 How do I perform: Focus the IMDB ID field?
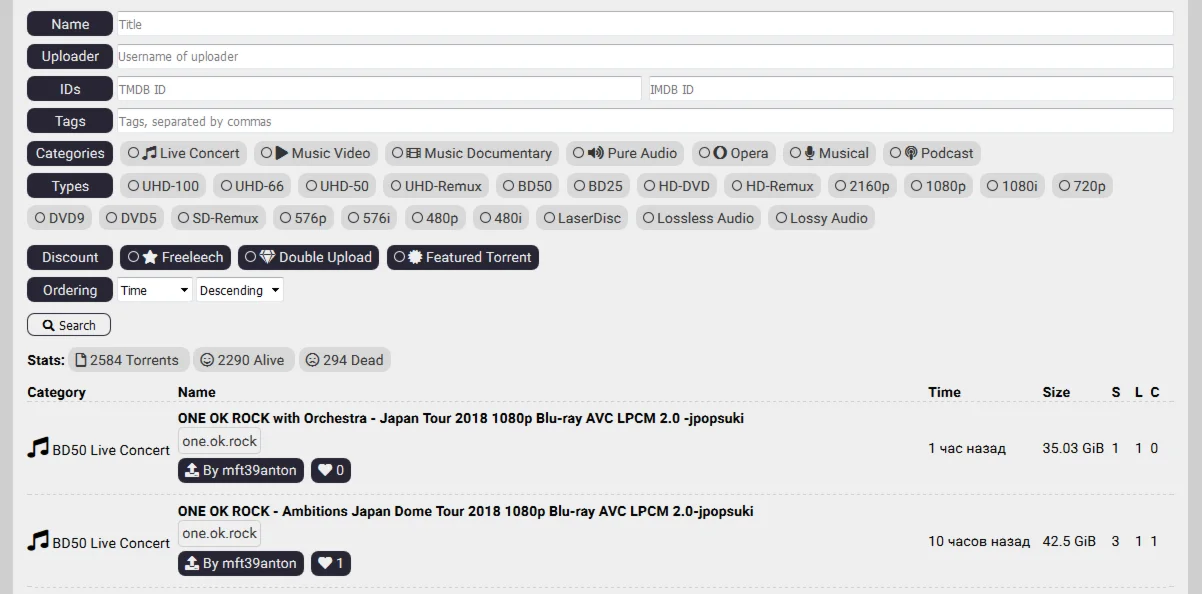[x=911, y=89]
